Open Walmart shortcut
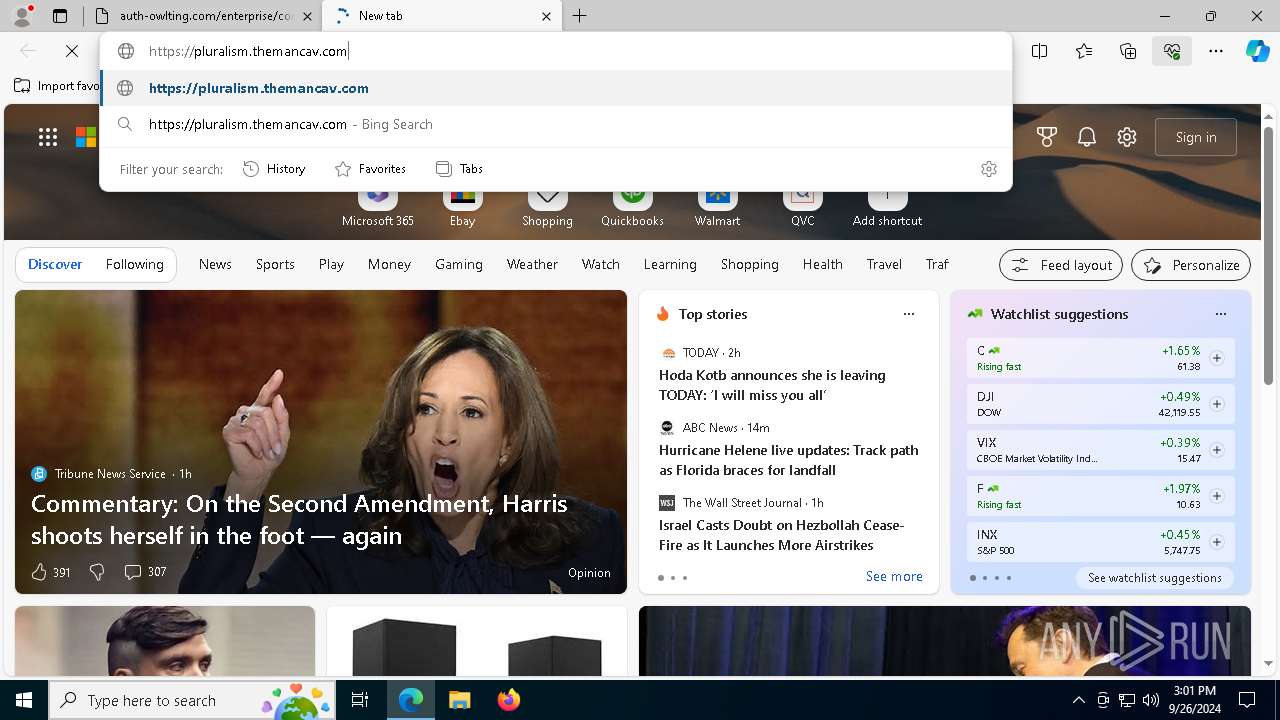 pos(717,207)
